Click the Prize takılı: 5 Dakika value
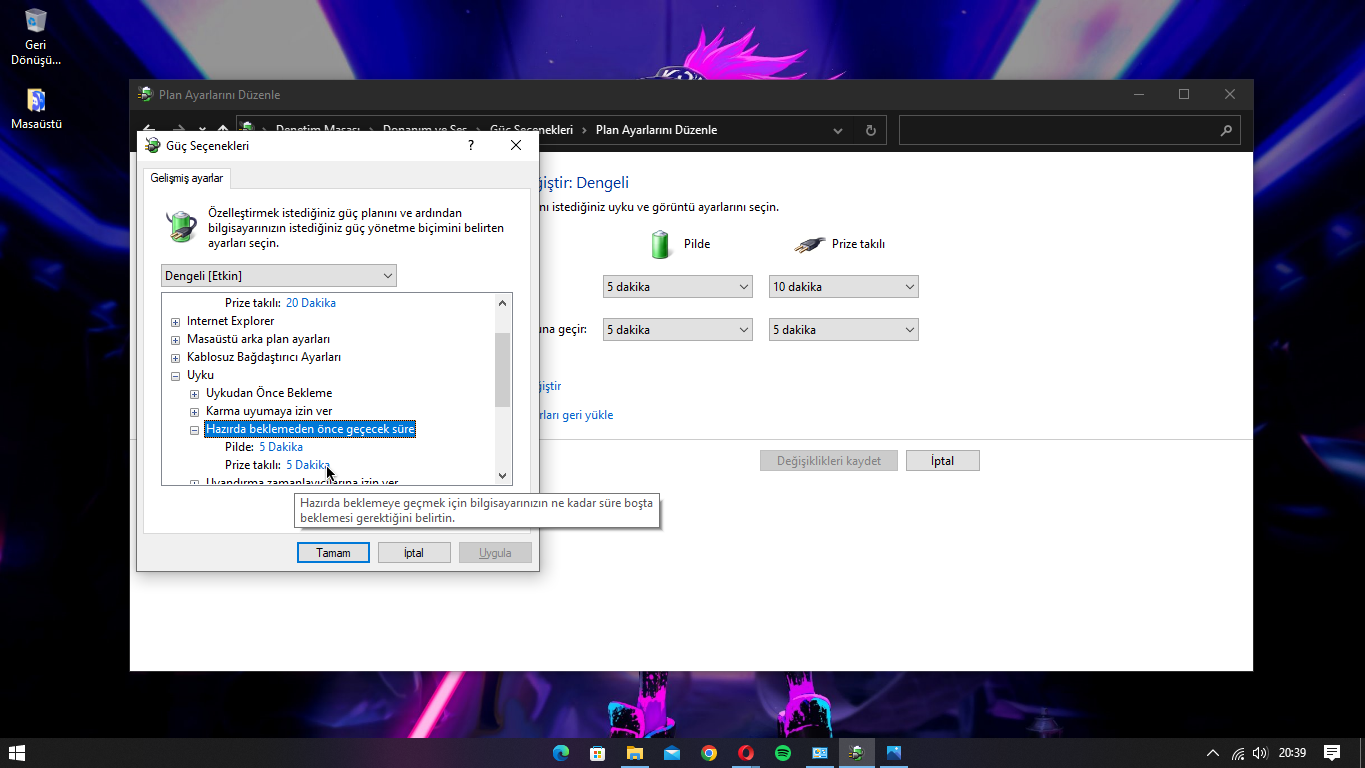The width and height of the screenshot is (1365, 768). [308, 465]
